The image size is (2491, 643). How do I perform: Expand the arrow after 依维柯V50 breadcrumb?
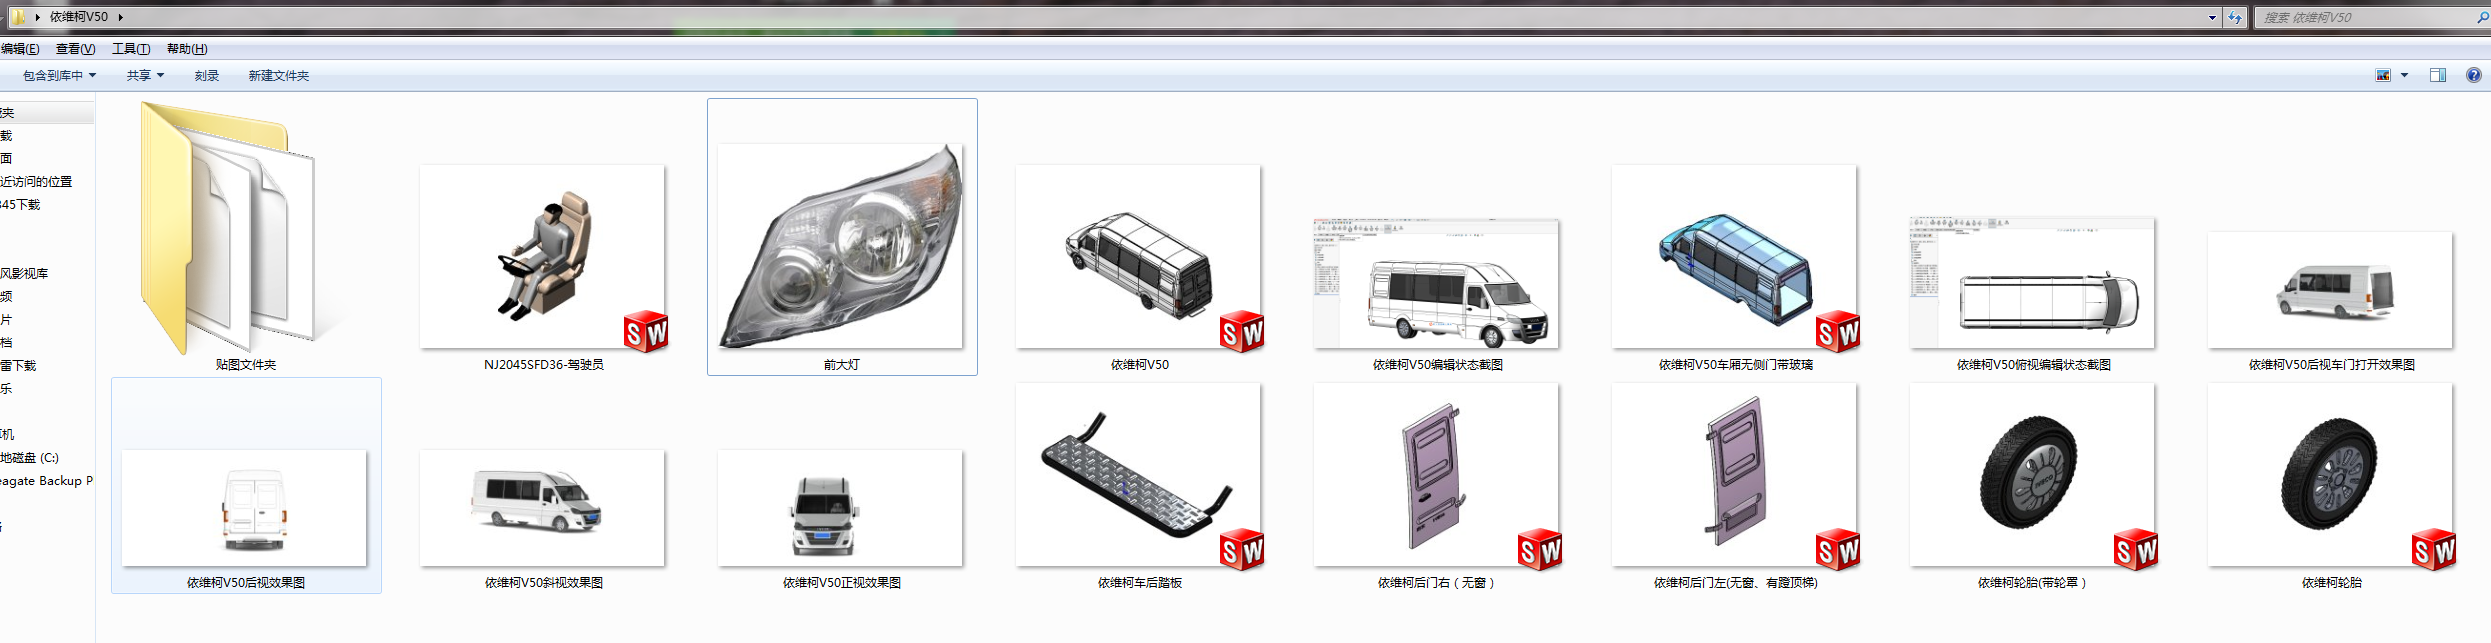tap(120, 17)
